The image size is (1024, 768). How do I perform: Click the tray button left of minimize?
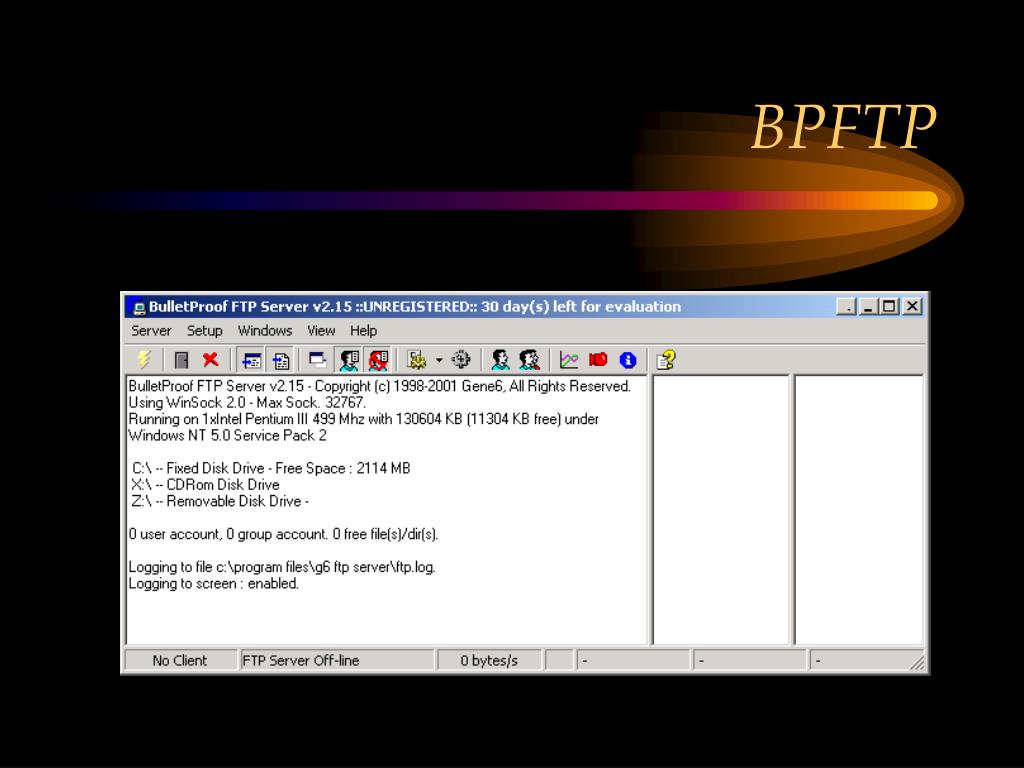click(x=846, y=306)
